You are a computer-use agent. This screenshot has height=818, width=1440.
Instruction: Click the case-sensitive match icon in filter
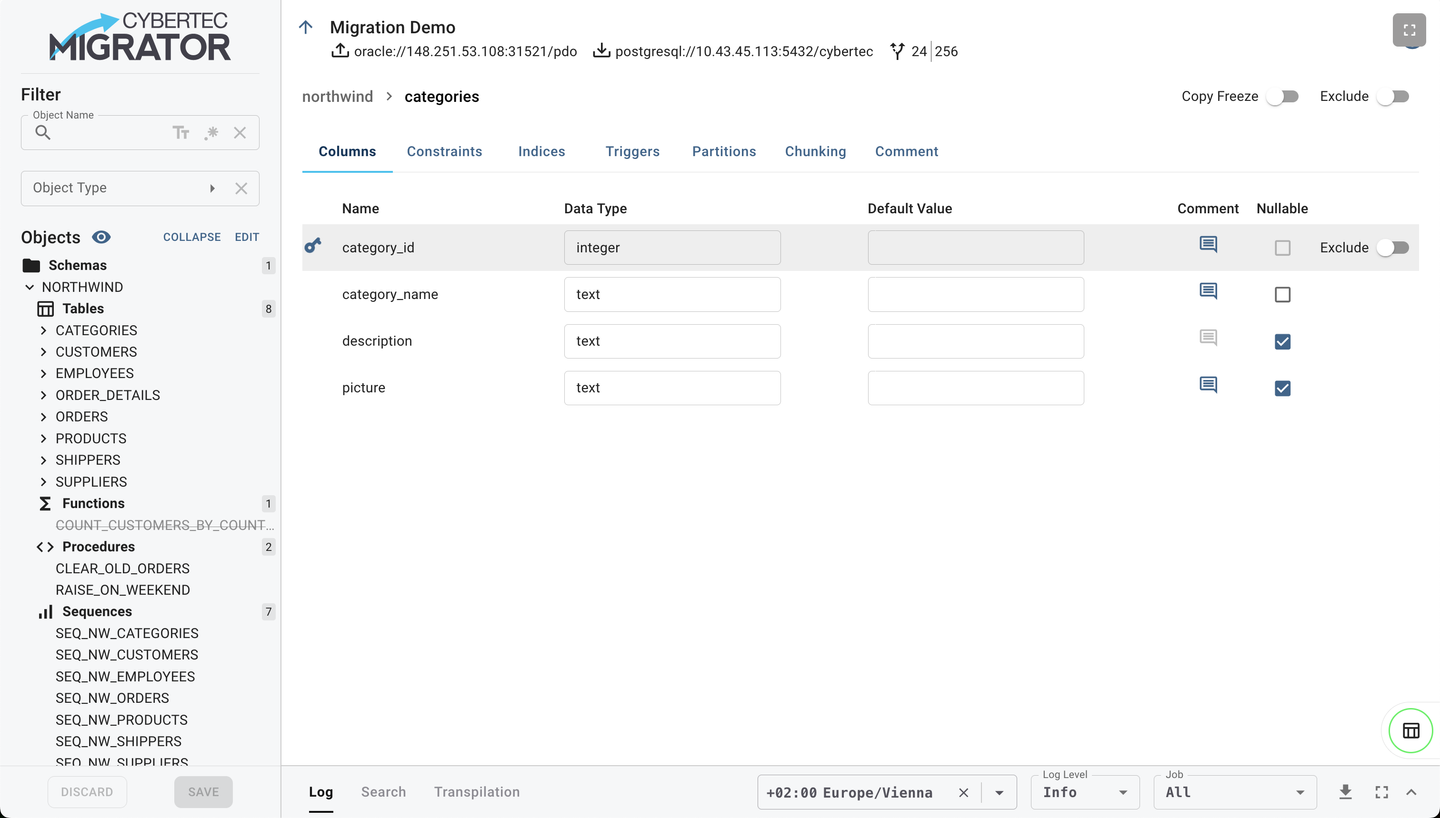(181, 133)
